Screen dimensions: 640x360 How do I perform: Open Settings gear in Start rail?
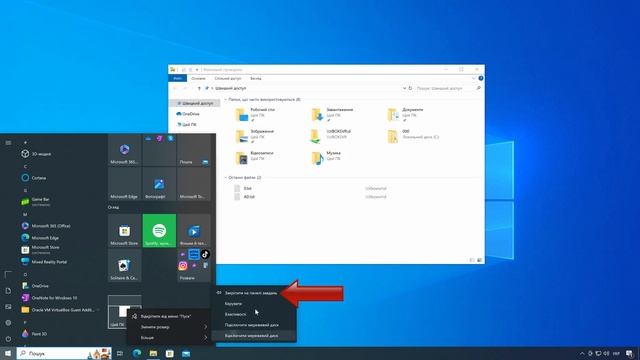click(x=8, y=323)
